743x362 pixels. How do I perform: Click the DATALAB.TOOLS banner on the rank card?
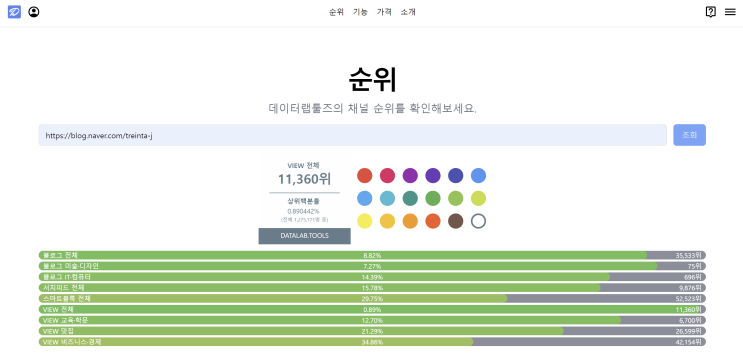coord(304,236)
